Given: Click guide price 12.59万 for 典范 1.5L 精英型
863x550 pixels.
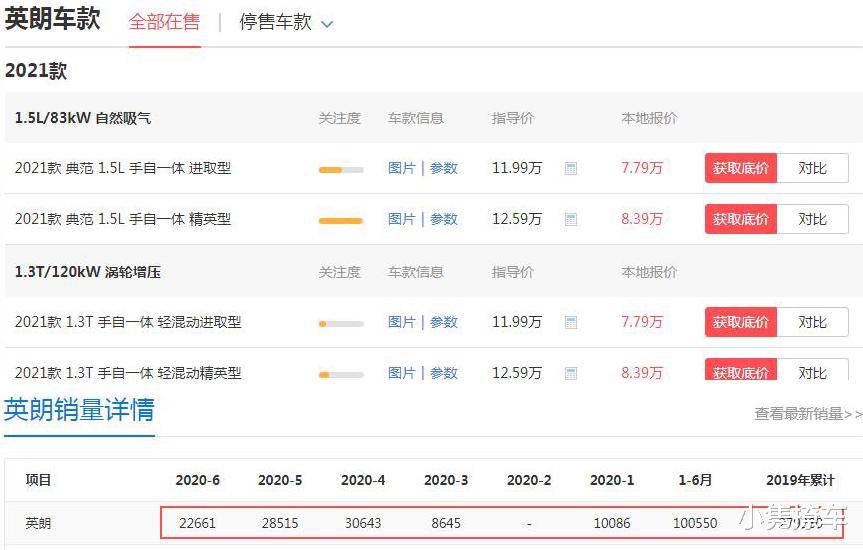Looking at the screenshot, I should coord(517,219).
